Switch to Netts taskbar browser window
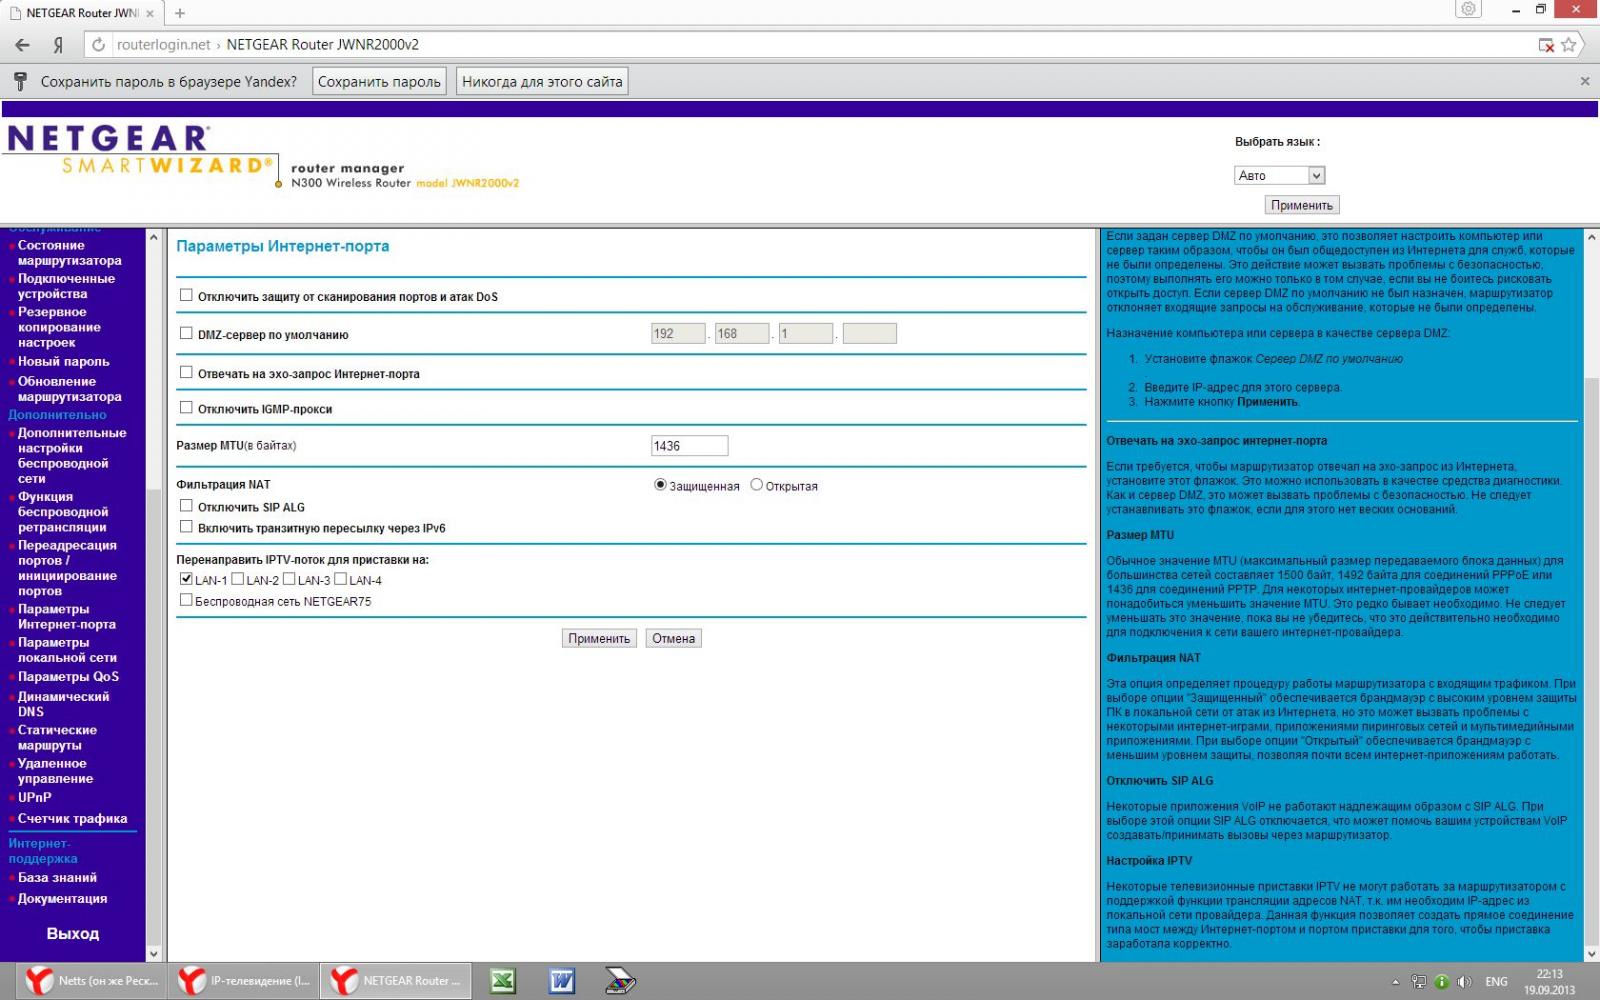The height and width of the screenshot is (1000, 1600). (90, 981)
